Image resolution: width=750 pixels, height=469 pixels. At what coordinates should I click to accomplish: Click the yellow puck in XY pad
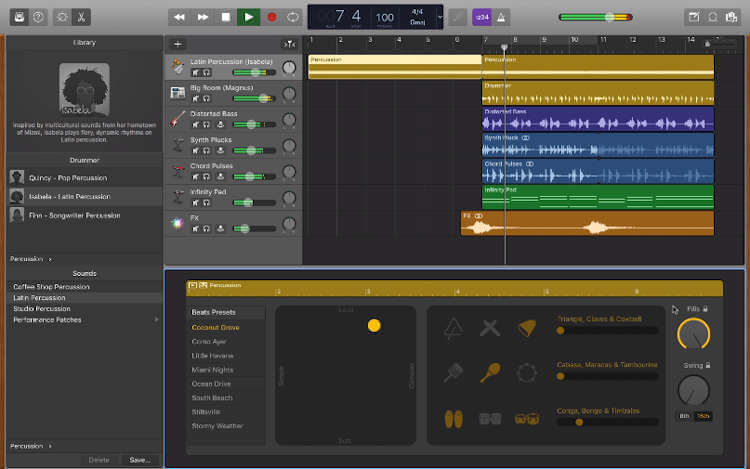click(374, 326)
